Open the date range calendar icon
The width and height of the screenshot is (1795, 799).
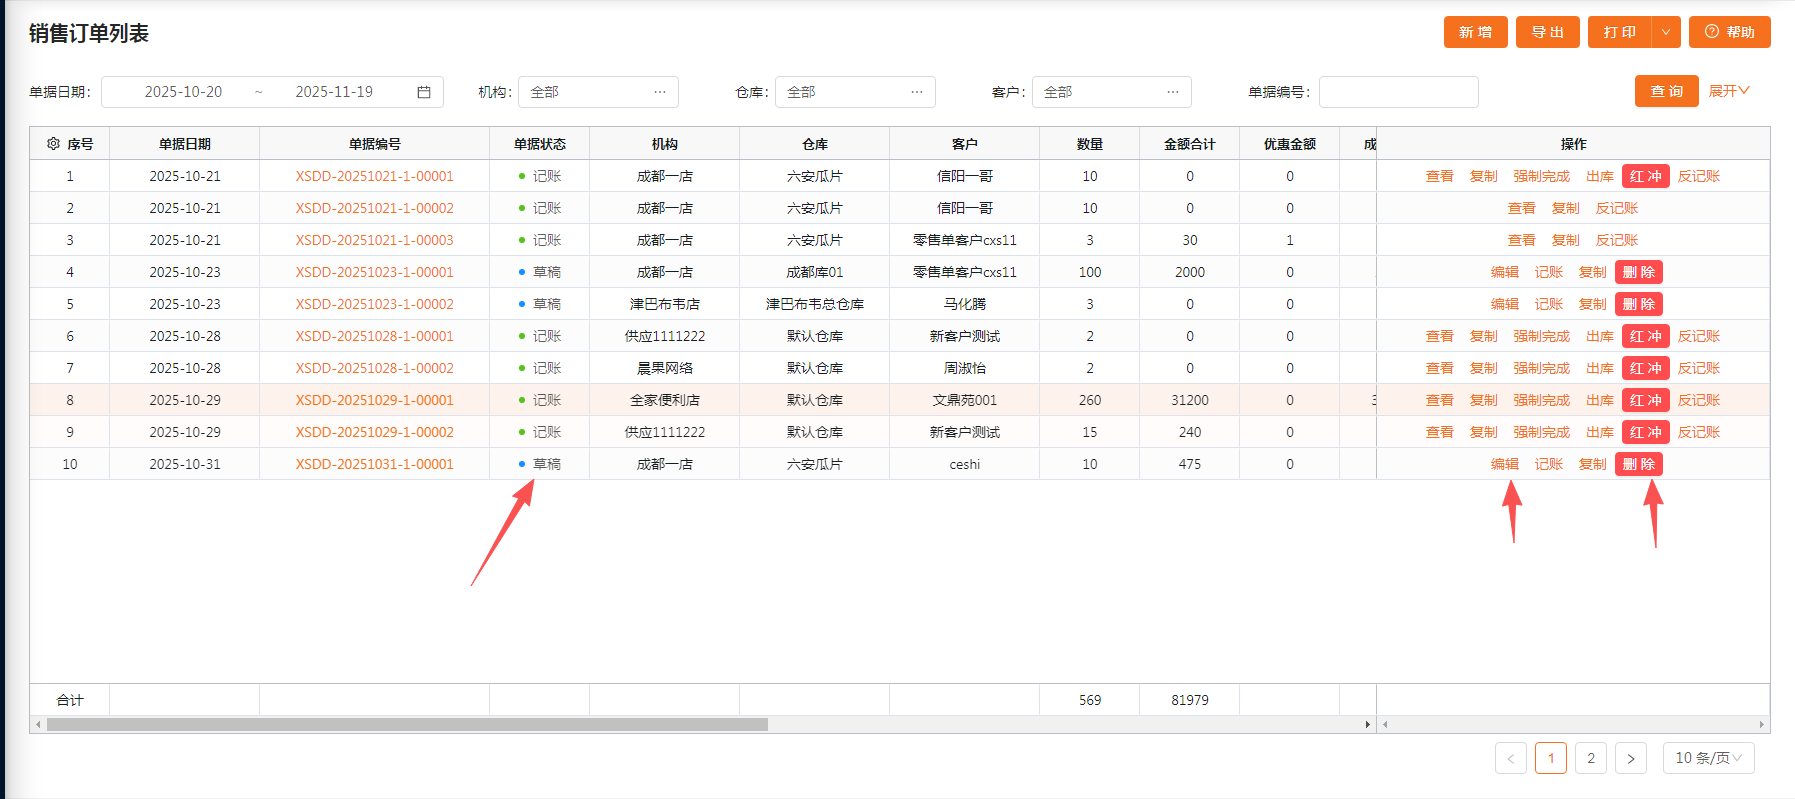click(424, 92)
